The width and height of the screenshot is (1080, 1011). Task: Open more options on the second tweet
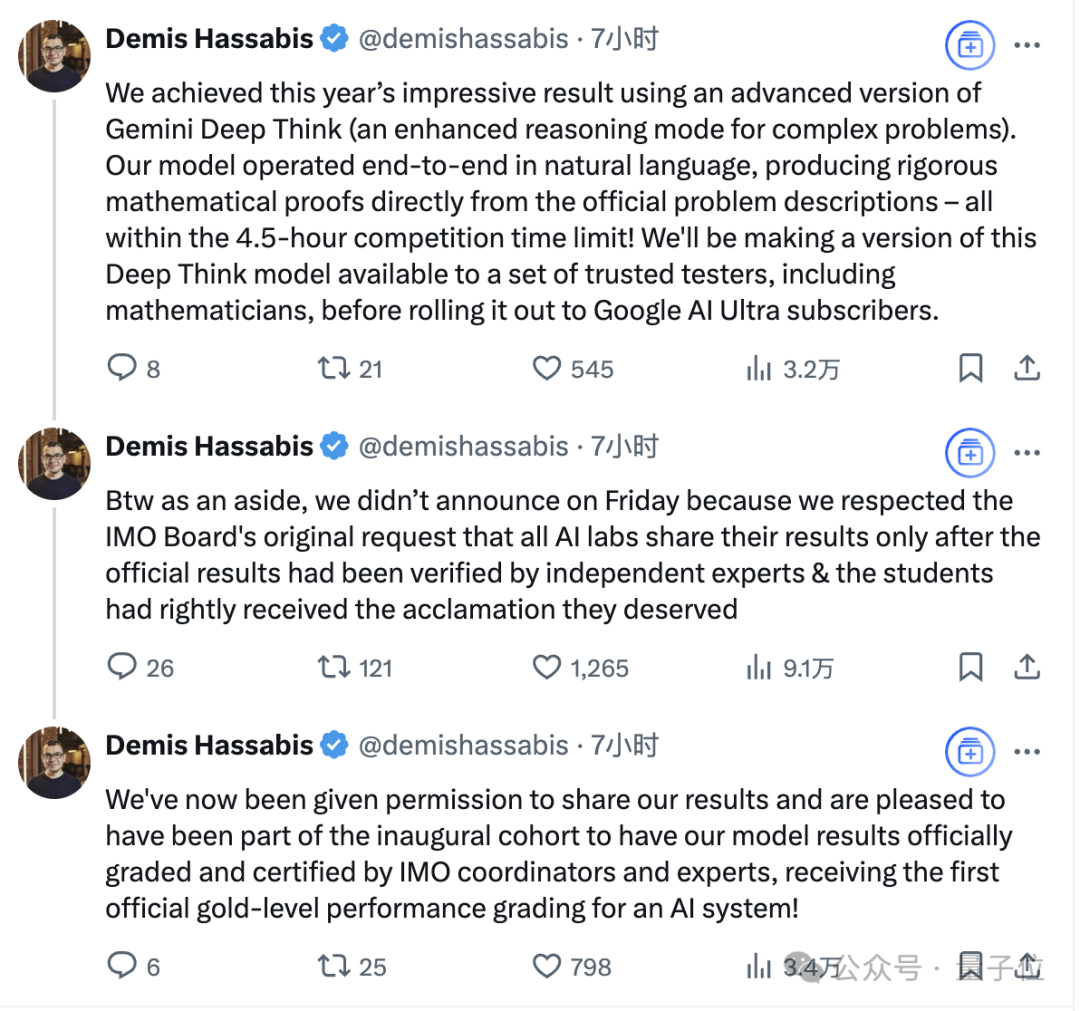1027,453
